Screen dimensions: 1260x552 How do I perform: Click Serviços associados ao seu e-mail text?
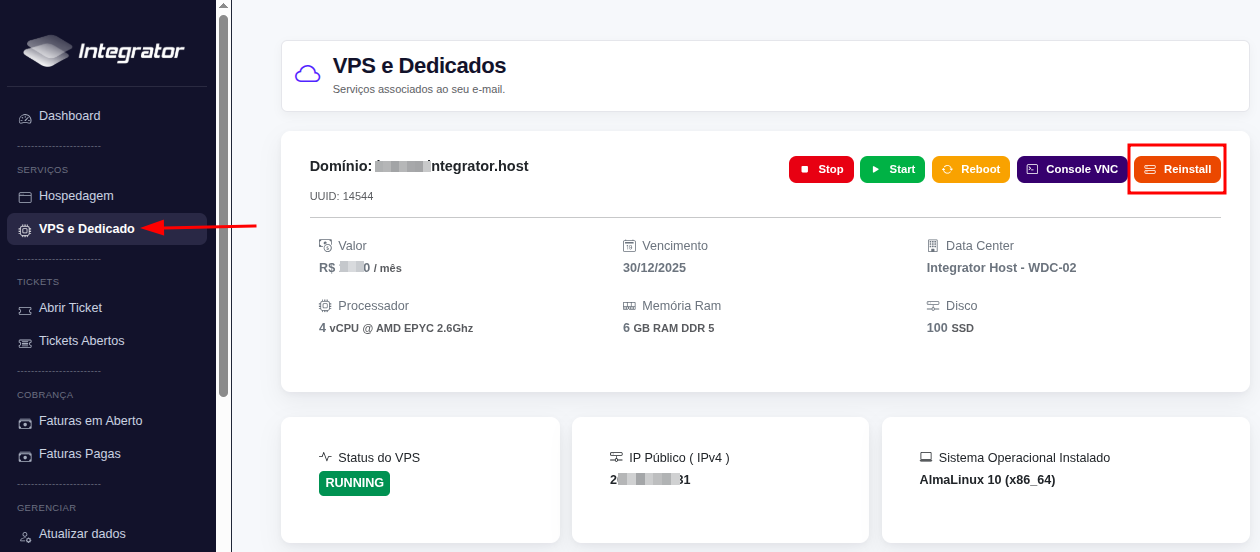(419, 90)
